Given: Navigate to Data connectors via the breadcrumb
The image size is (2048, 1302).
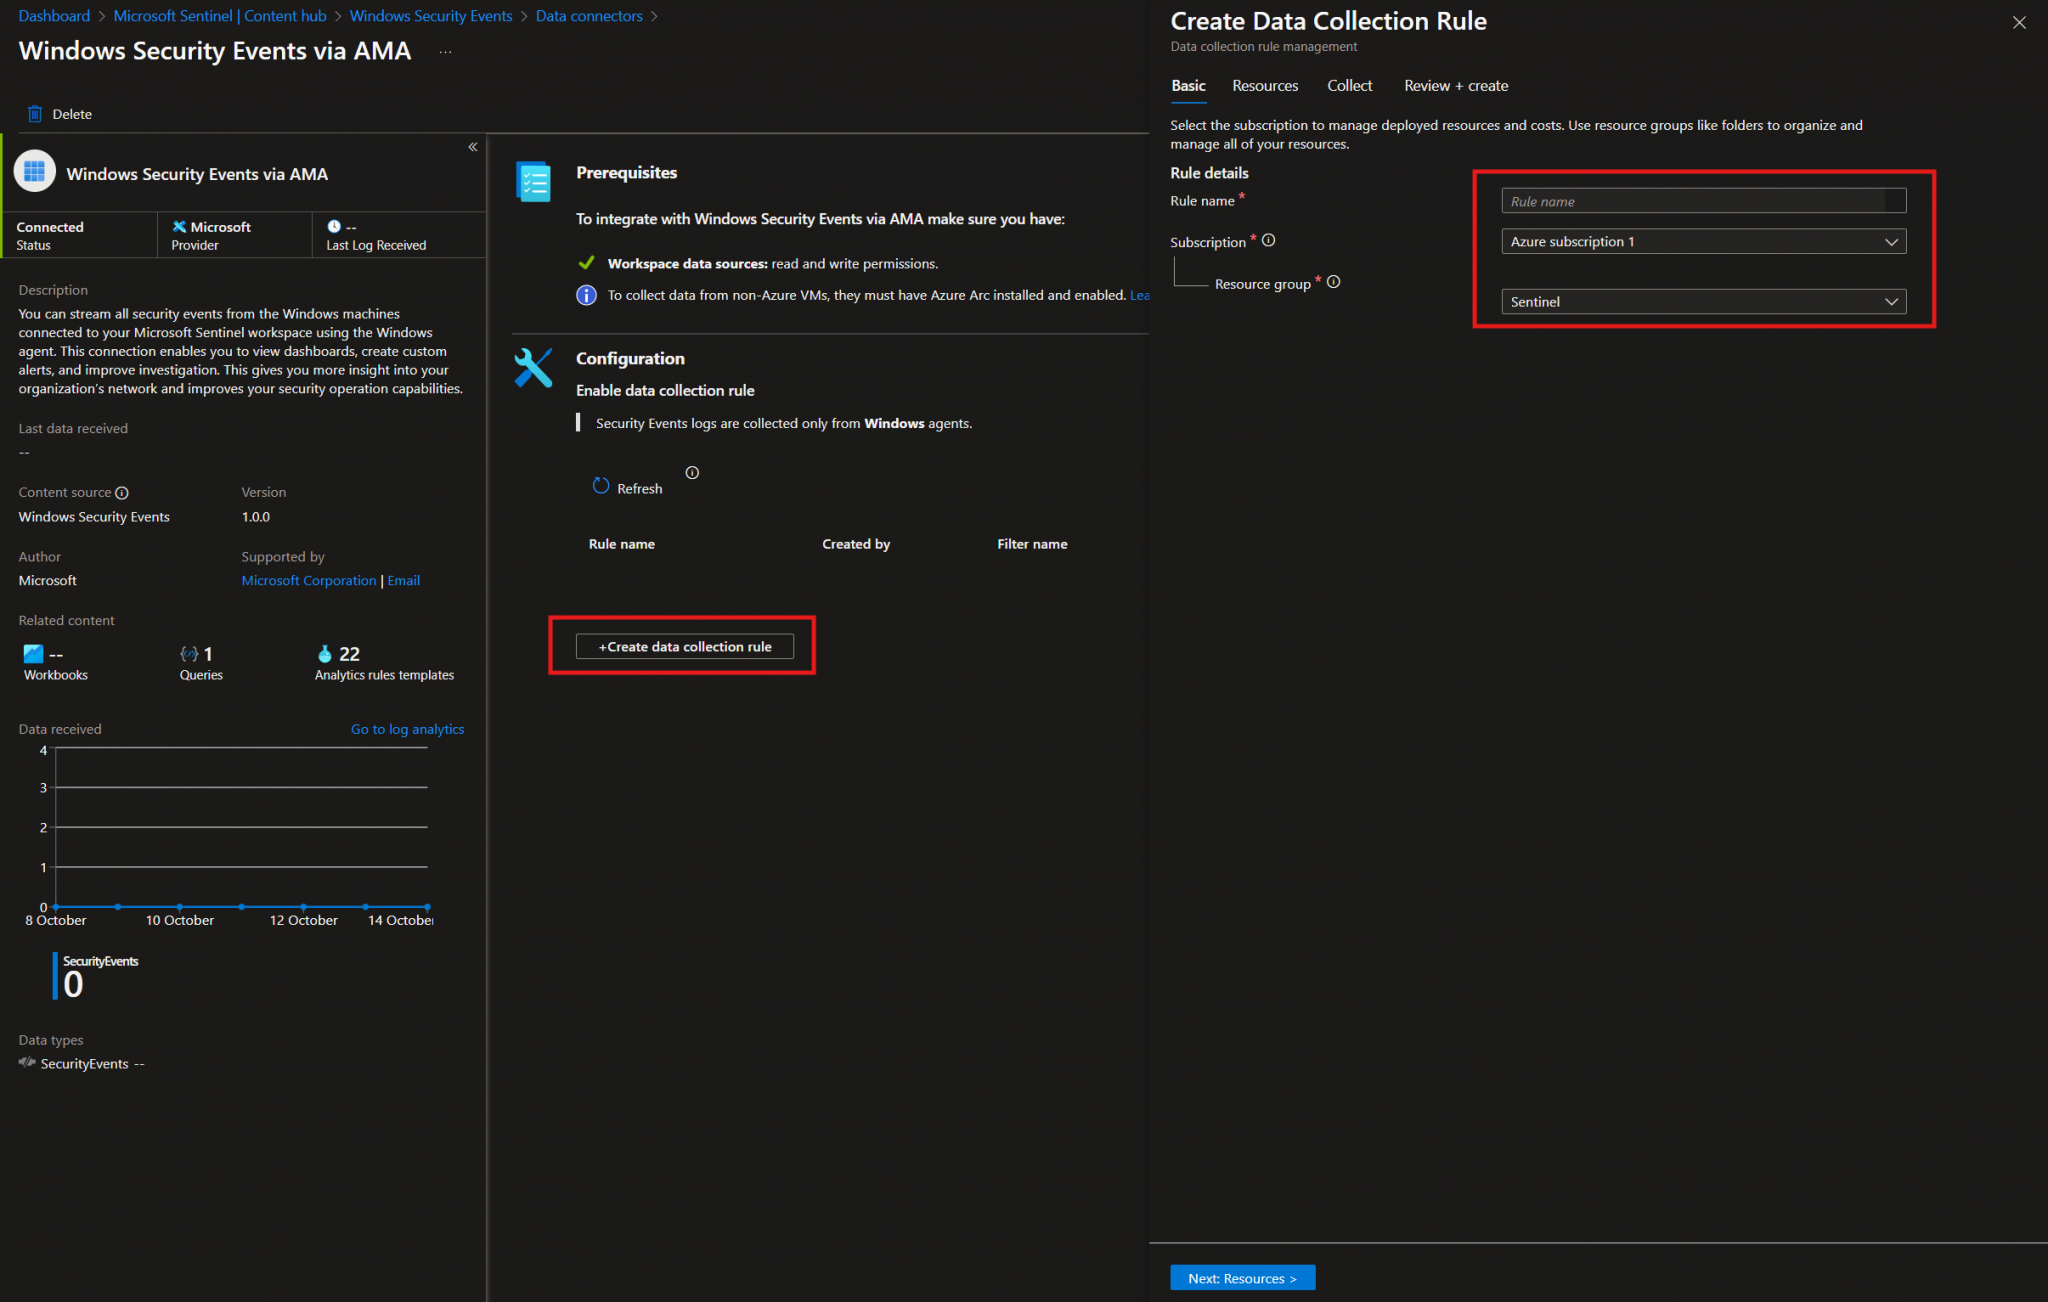Looking at the screenshot, I should click(589, 15).
